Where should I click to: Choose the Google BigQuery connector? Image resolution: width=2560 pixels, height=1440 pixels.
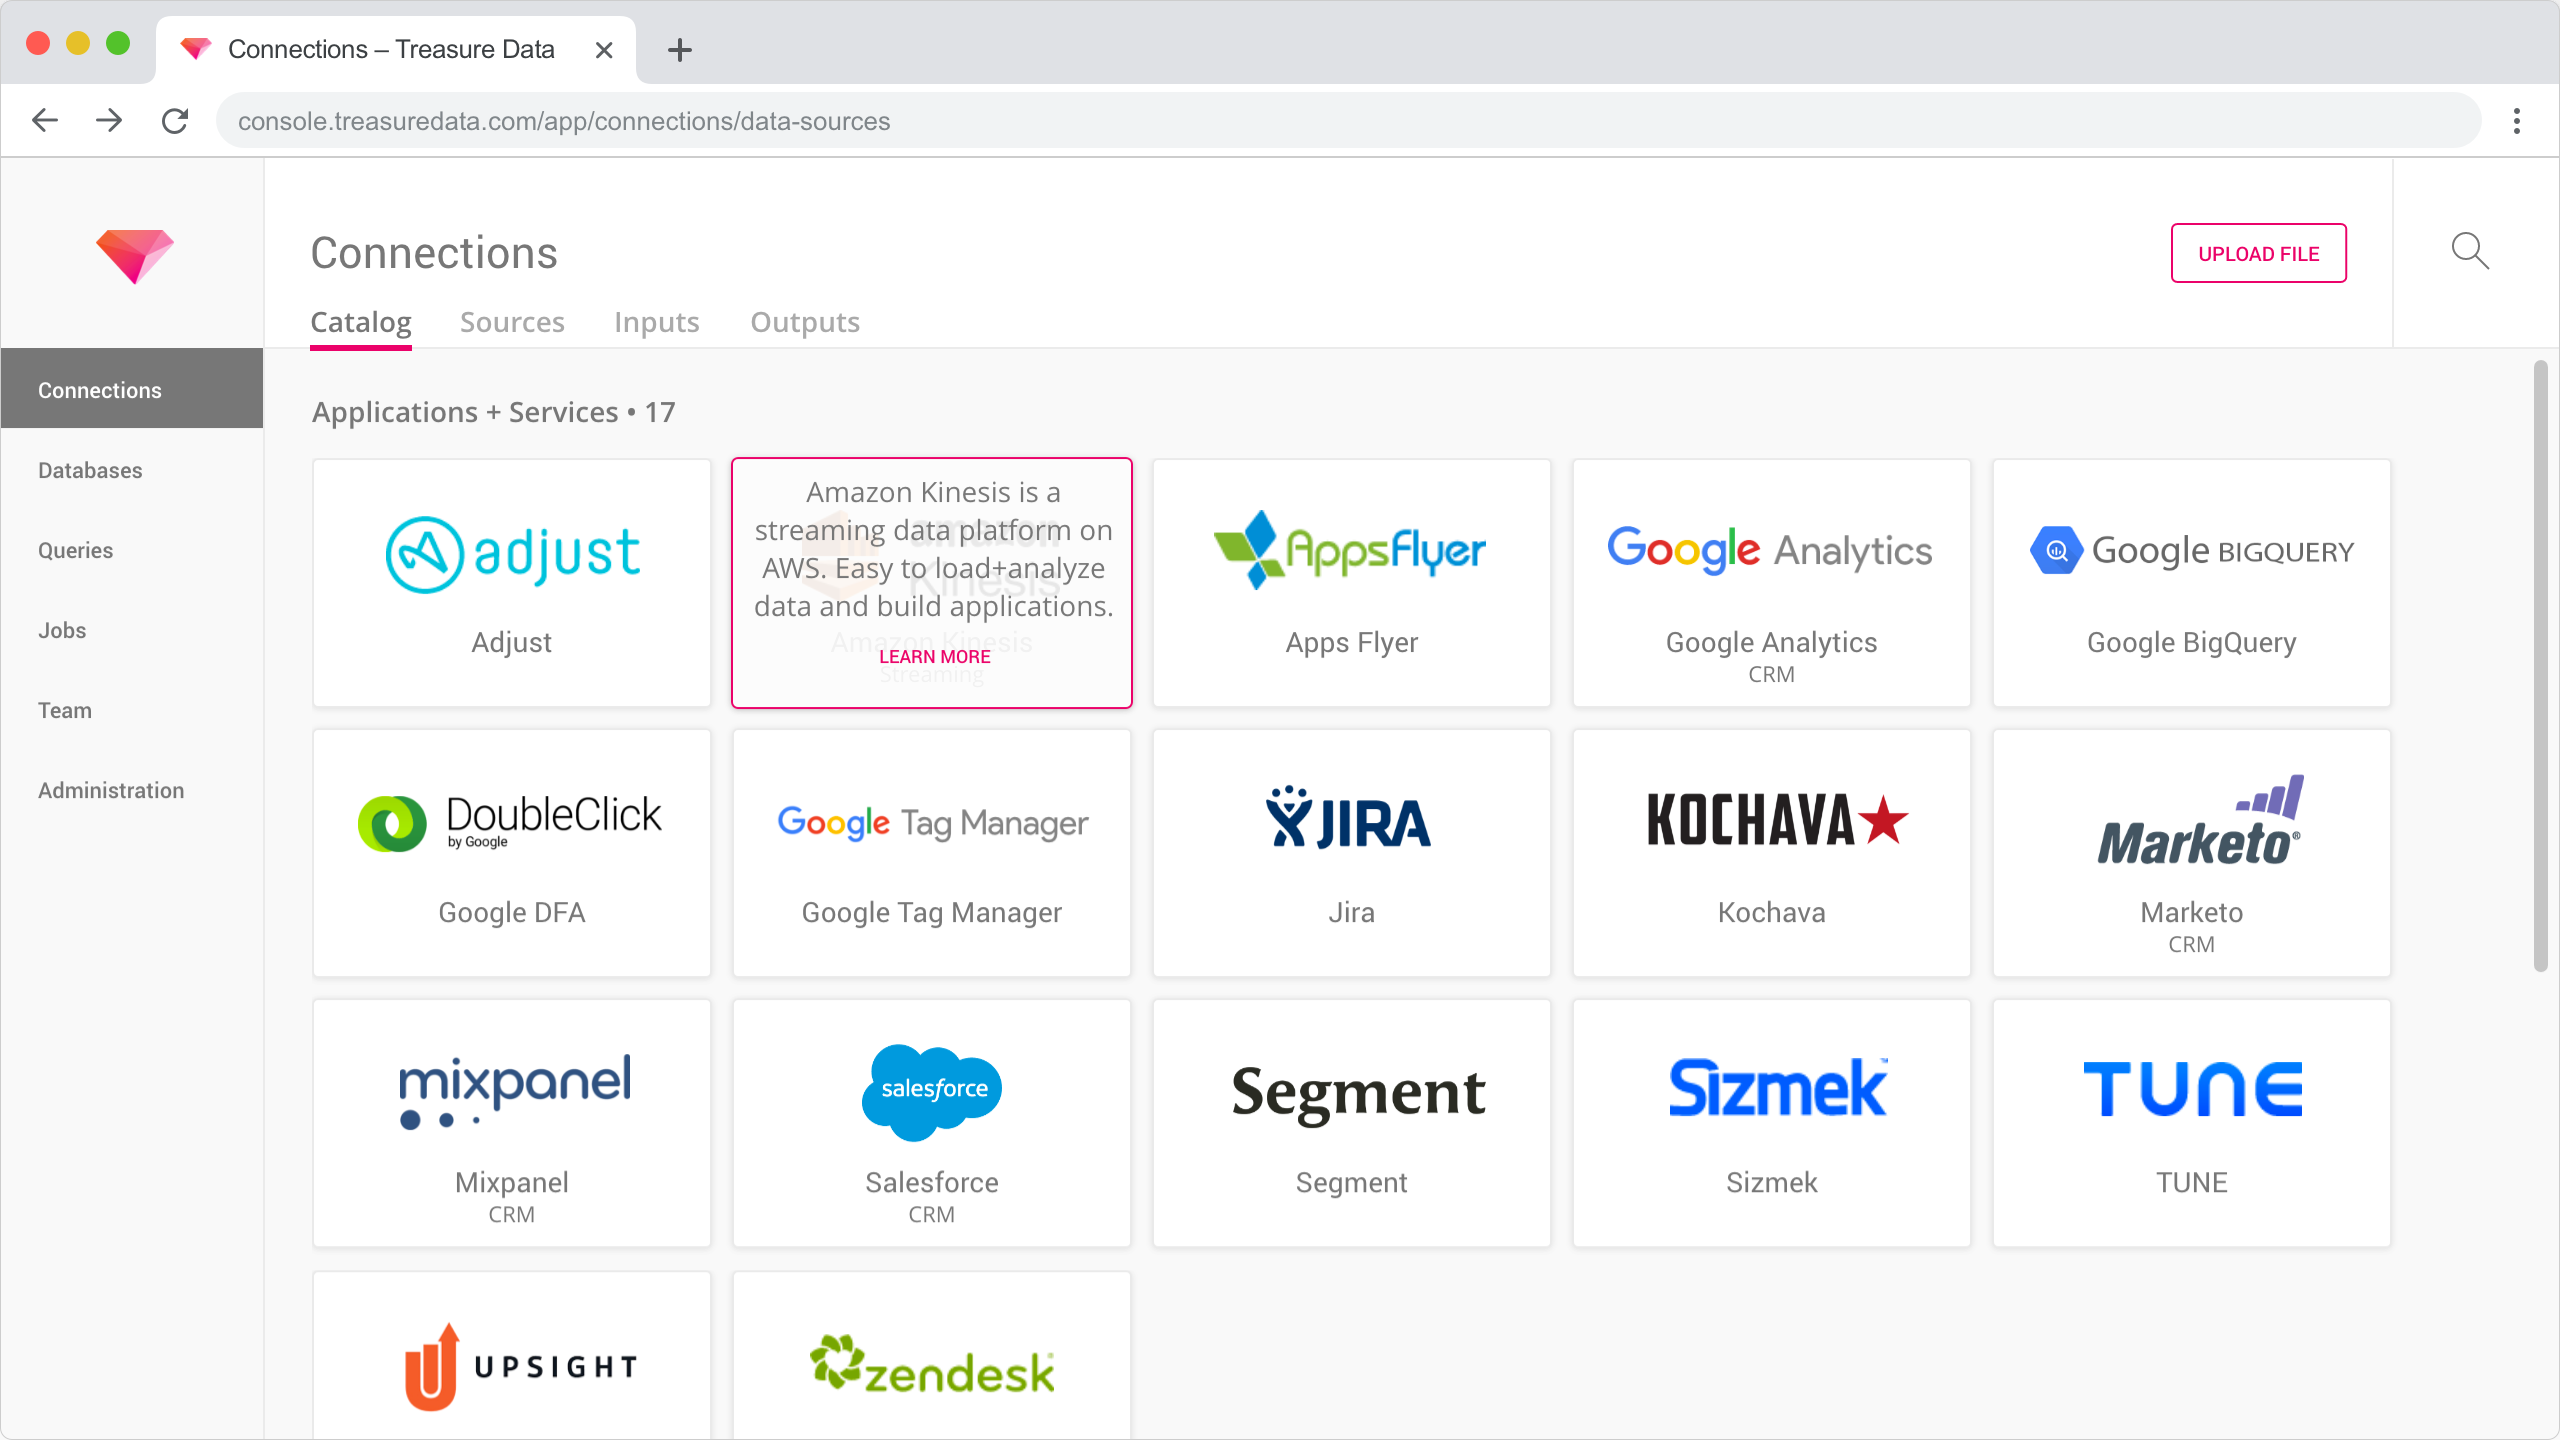pyautogui.click(x=2191, y=583)
